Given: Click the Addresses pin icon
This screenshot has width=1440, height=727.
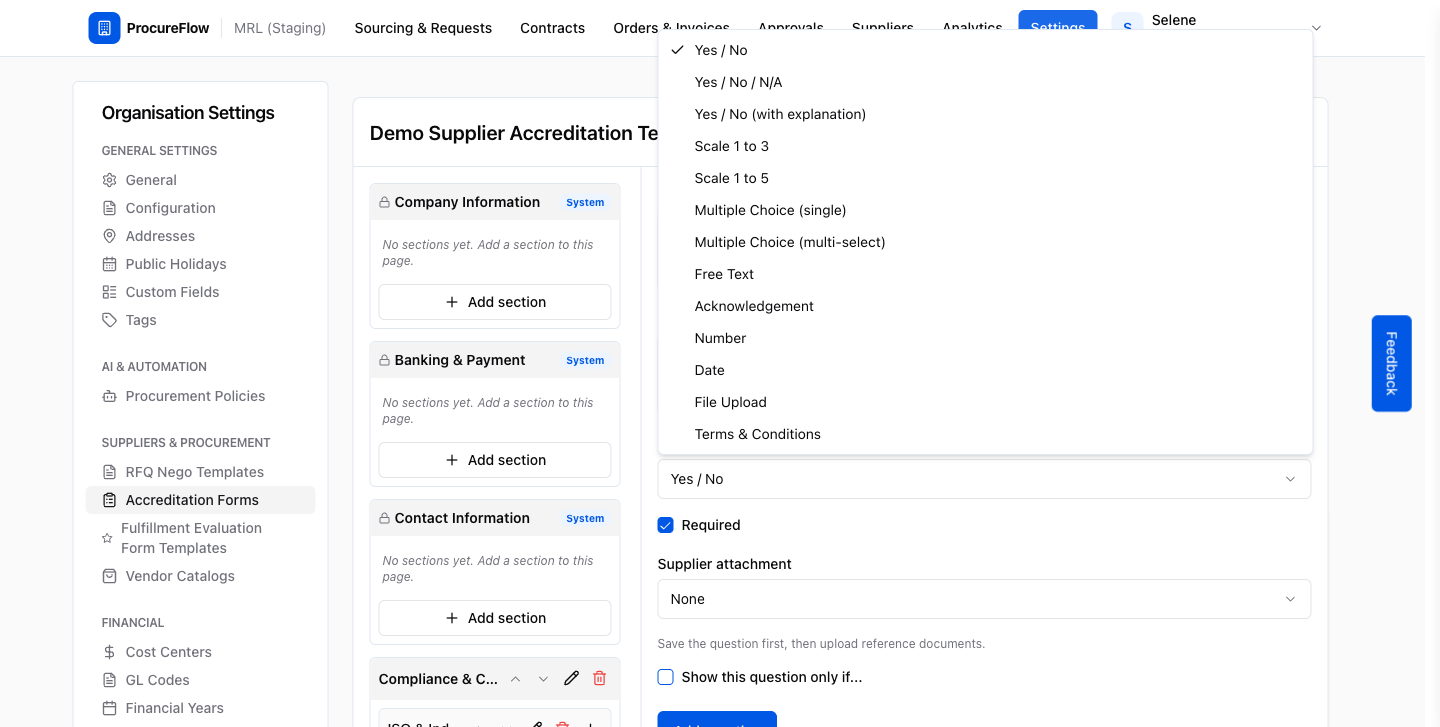Looking at the screenshot, I should tap(110, 236).
